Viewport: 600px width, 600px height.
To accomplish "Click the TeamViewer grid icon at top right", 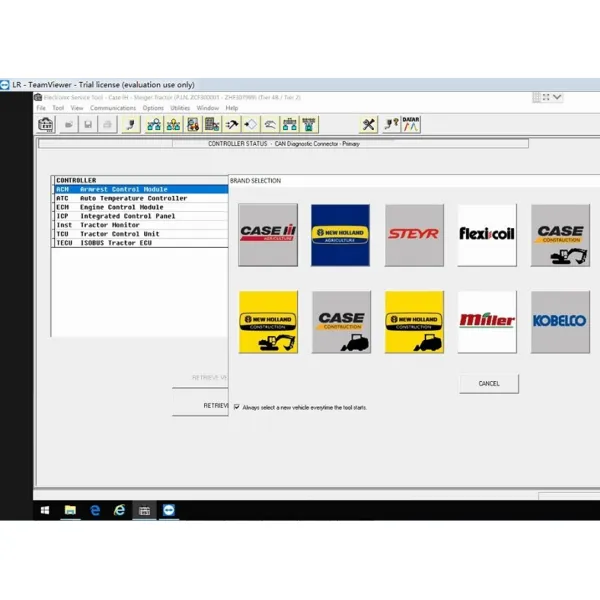I will pos(536,97).
